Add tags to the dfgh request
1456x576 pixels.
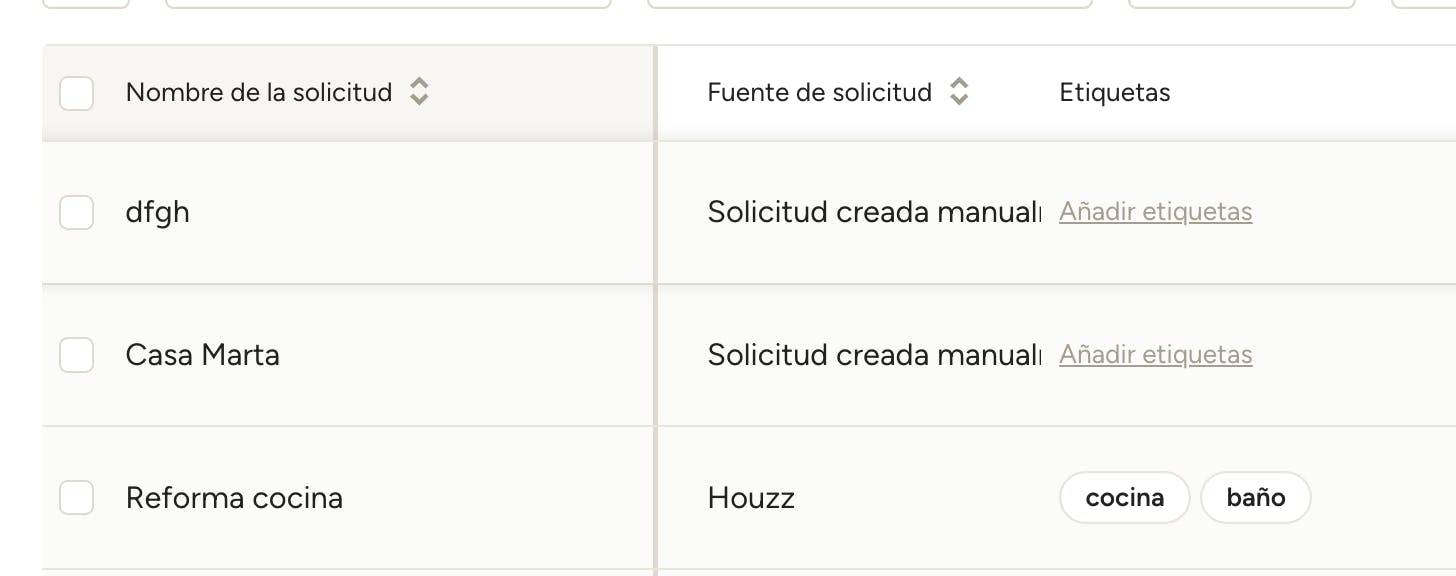[1156, 212]
